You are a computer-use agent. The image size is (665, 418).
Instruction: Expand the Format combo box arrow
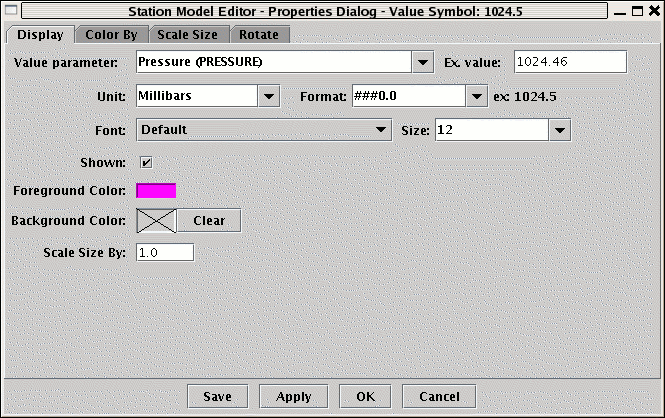[477, 96]
